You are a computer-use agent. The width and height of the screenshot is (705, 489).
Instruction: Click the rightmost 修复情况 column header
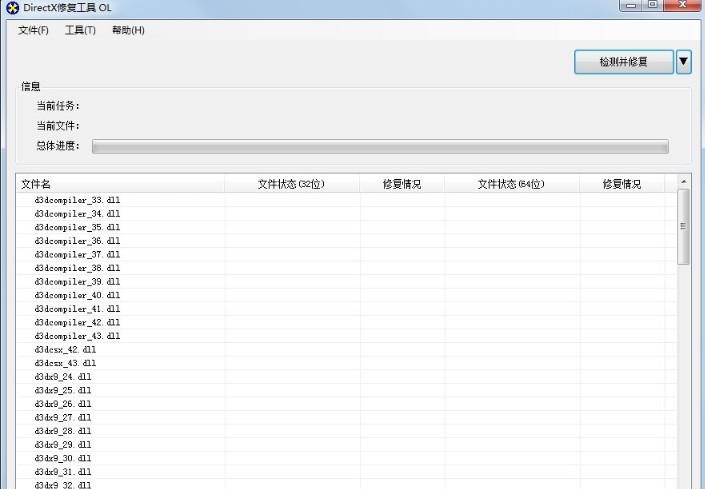click(x=622, y=184)
